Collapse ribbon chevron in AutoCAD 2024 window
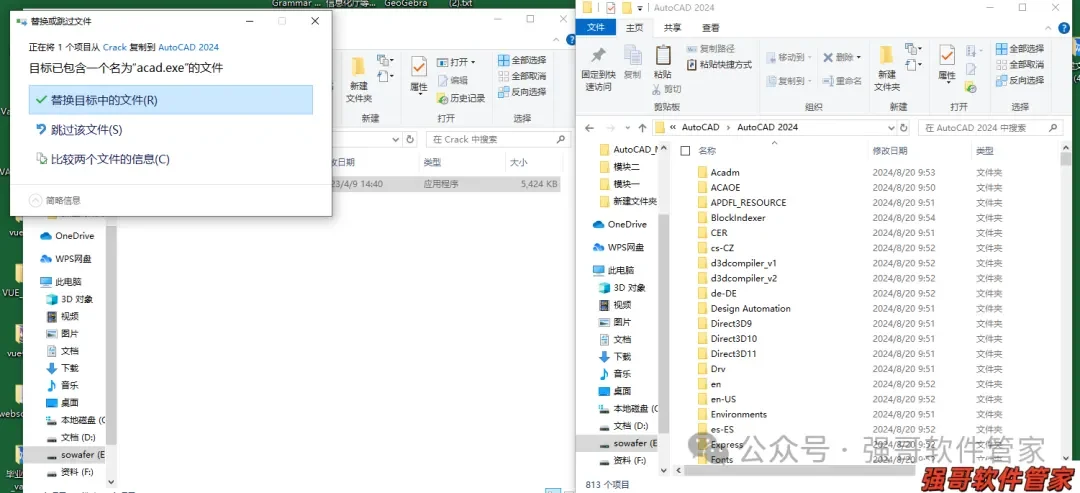This screenshot has height=493, width=1080. tap(1050, 28)
